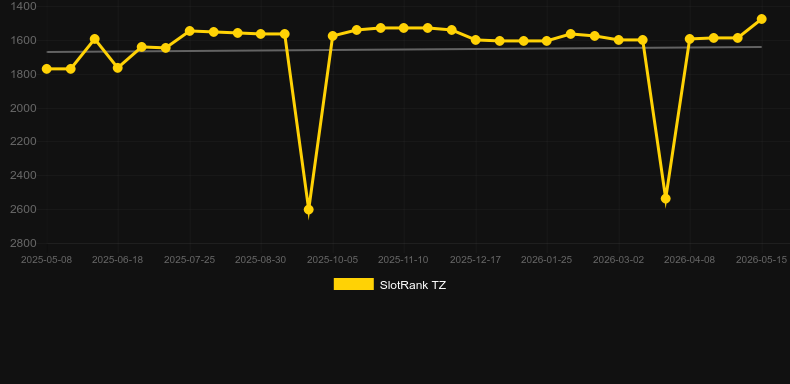Select the data point above 2026-03-02
This screenshot has height=384, width=790.
point(619,40)
